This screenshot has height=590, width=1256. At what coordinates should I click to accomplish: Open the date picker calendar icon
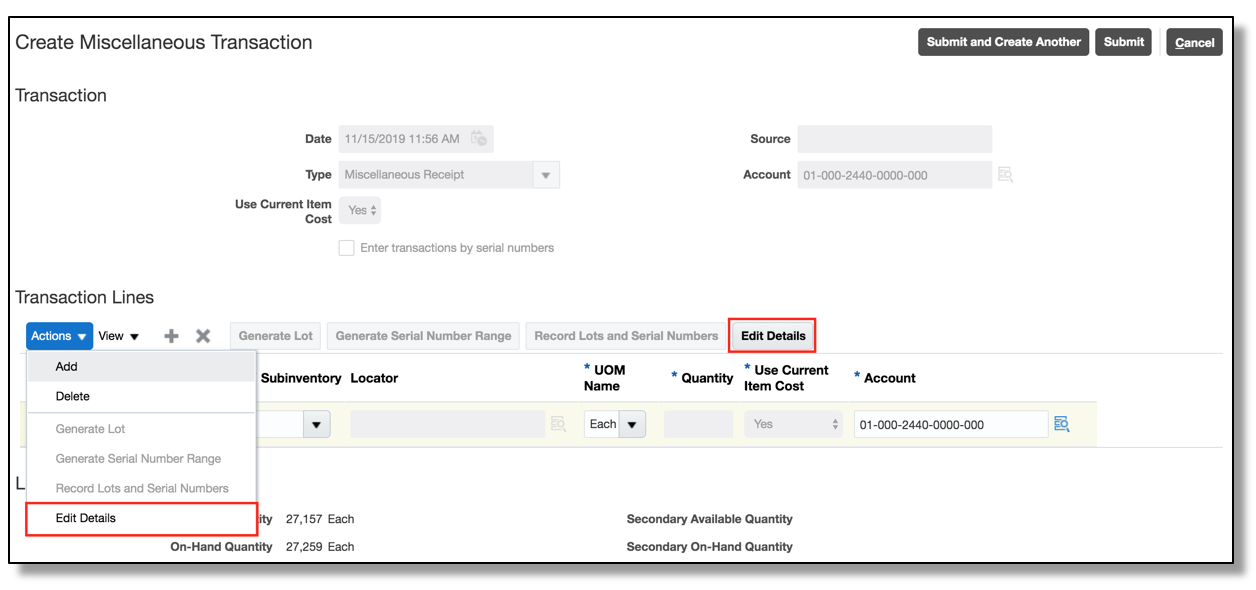[479, 139]
